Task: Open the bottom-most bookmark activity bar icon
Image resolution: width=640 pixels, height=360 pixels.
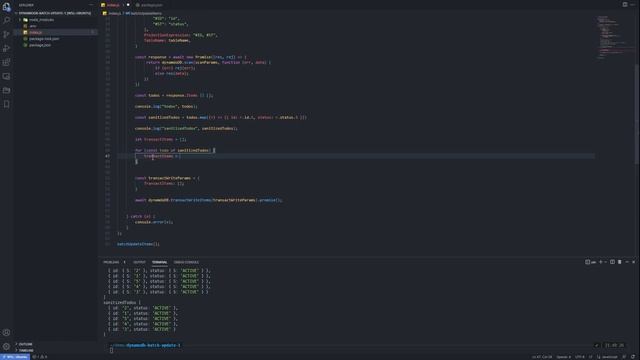Action: tap(6, 104)
